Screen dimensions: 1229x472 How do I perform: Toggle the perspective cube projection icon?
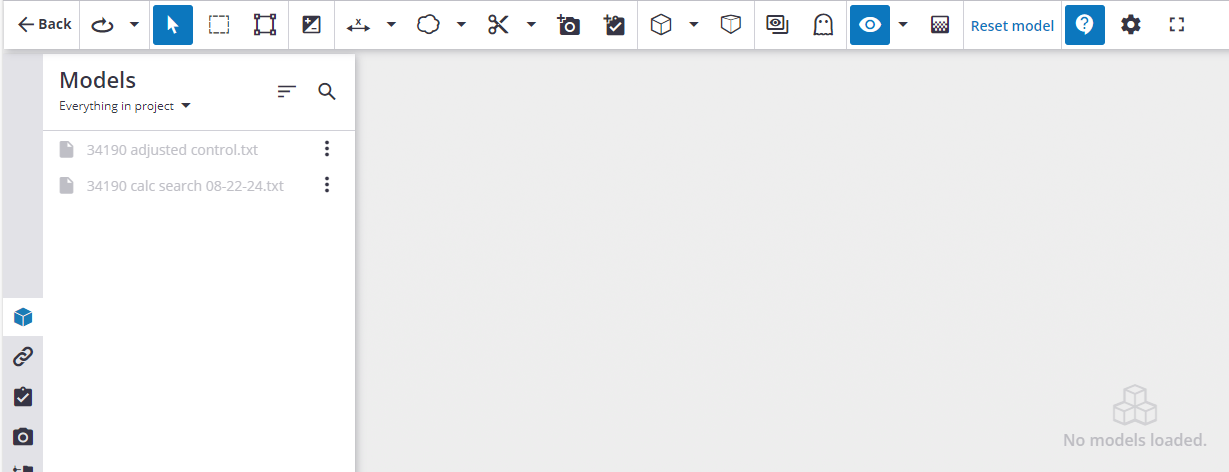tap(731, 25)
